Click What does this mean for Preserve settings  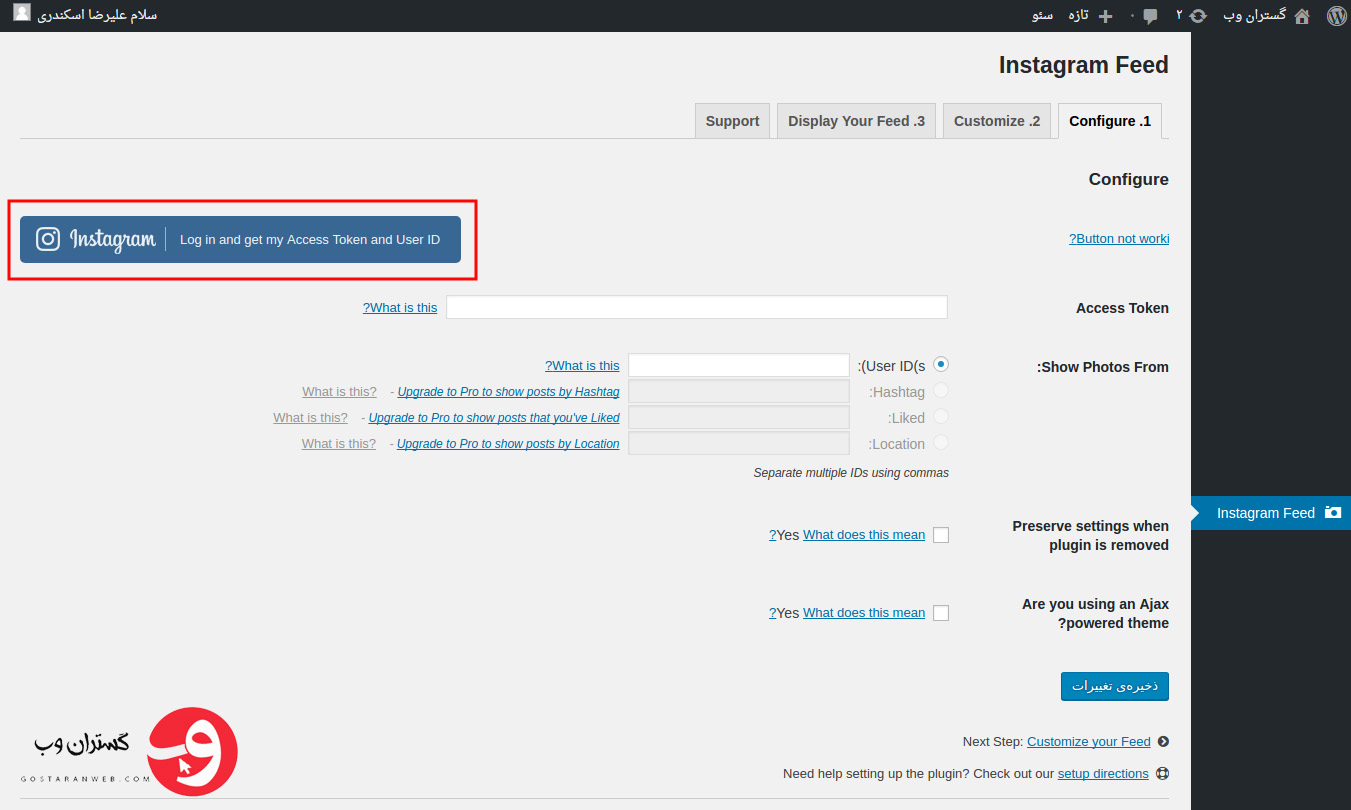[x=864, y=535]
